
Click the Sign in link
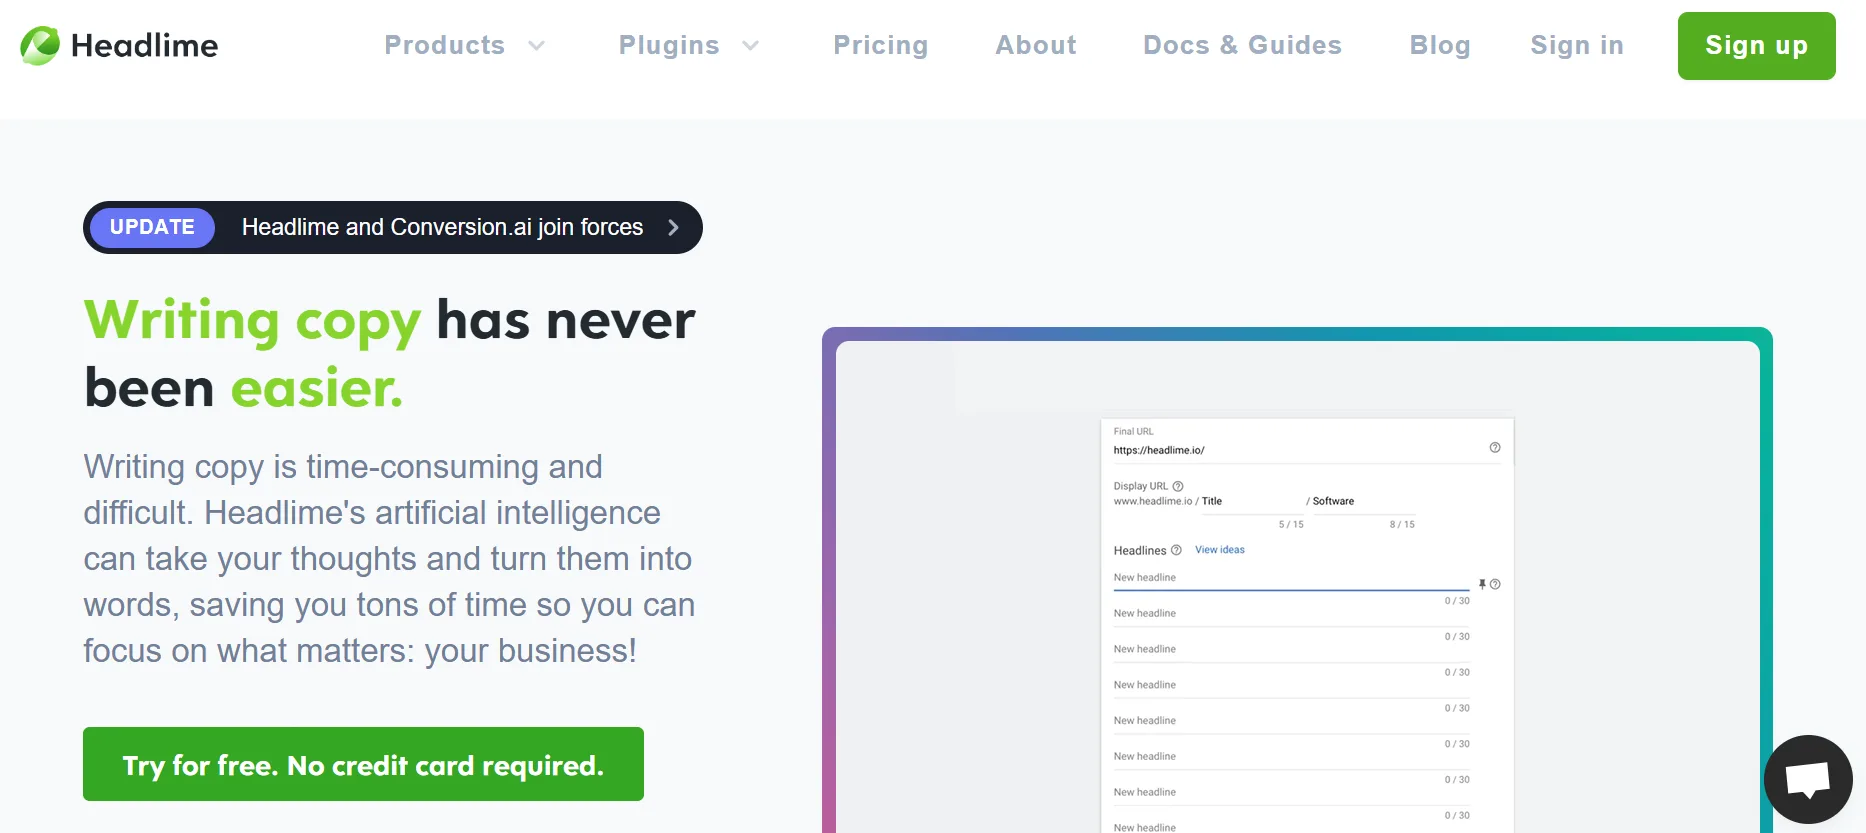(x=1576, y=46)
